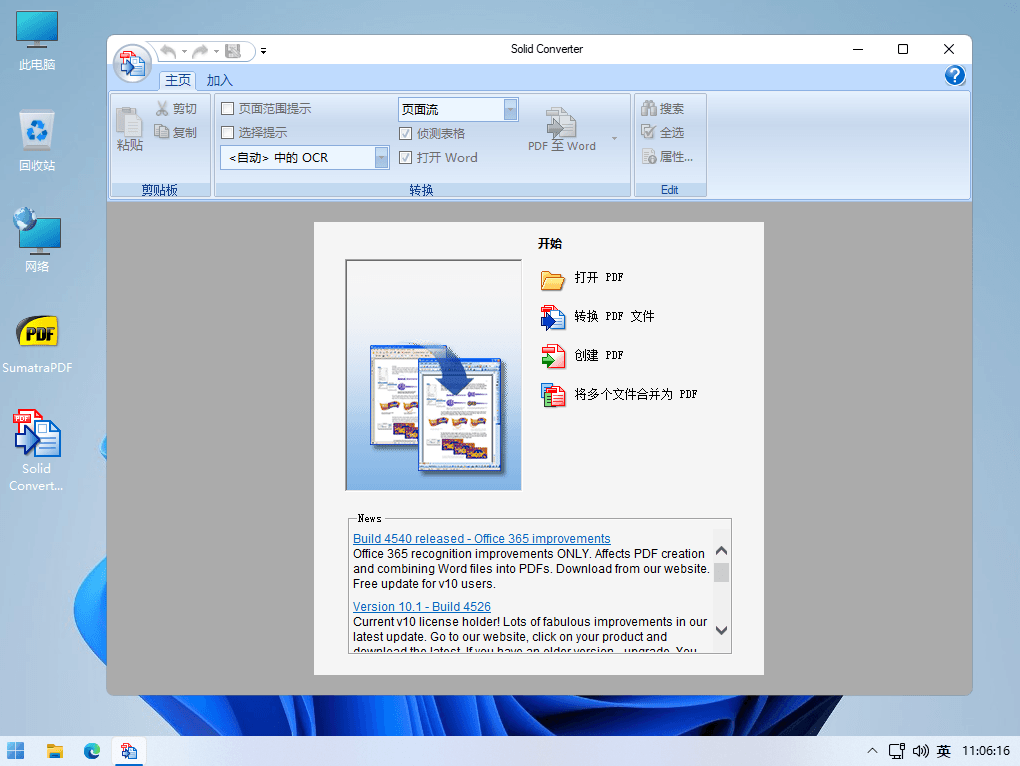
Task: Switch to the 主页 ribbon tab
Action: click(178, 80)
